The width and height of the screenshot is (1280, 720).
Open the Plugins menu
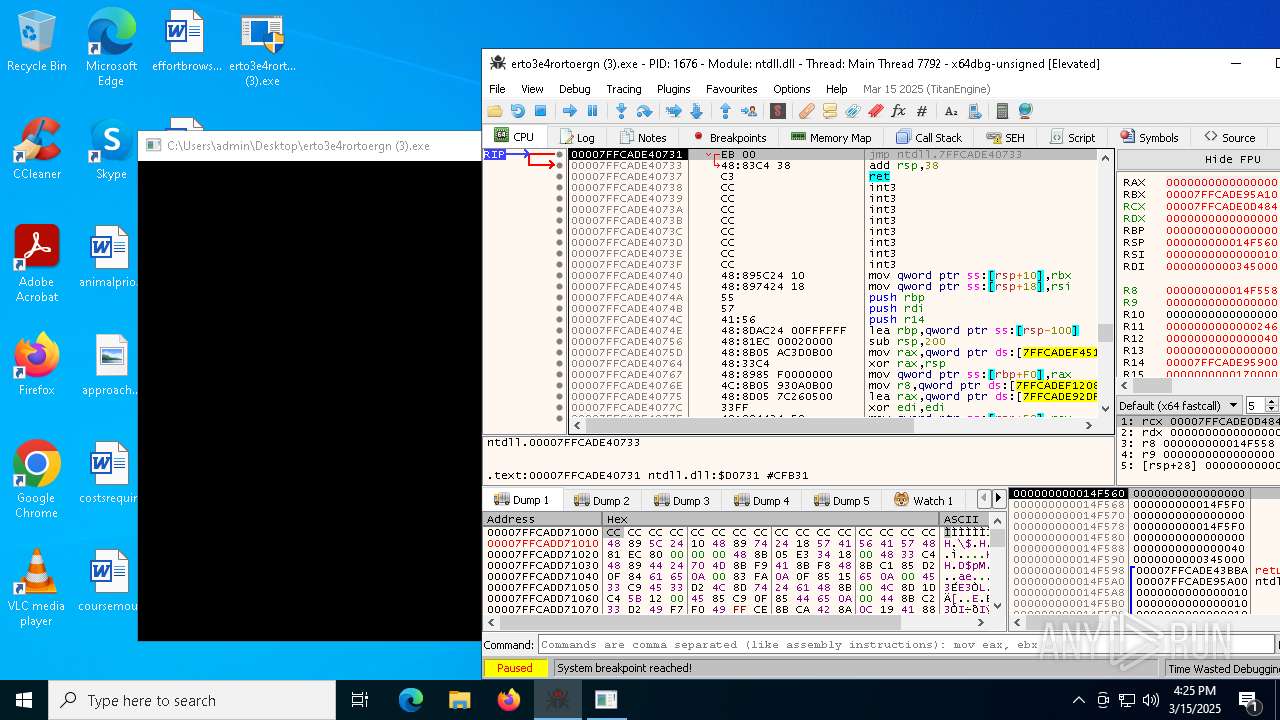(674, 89)
